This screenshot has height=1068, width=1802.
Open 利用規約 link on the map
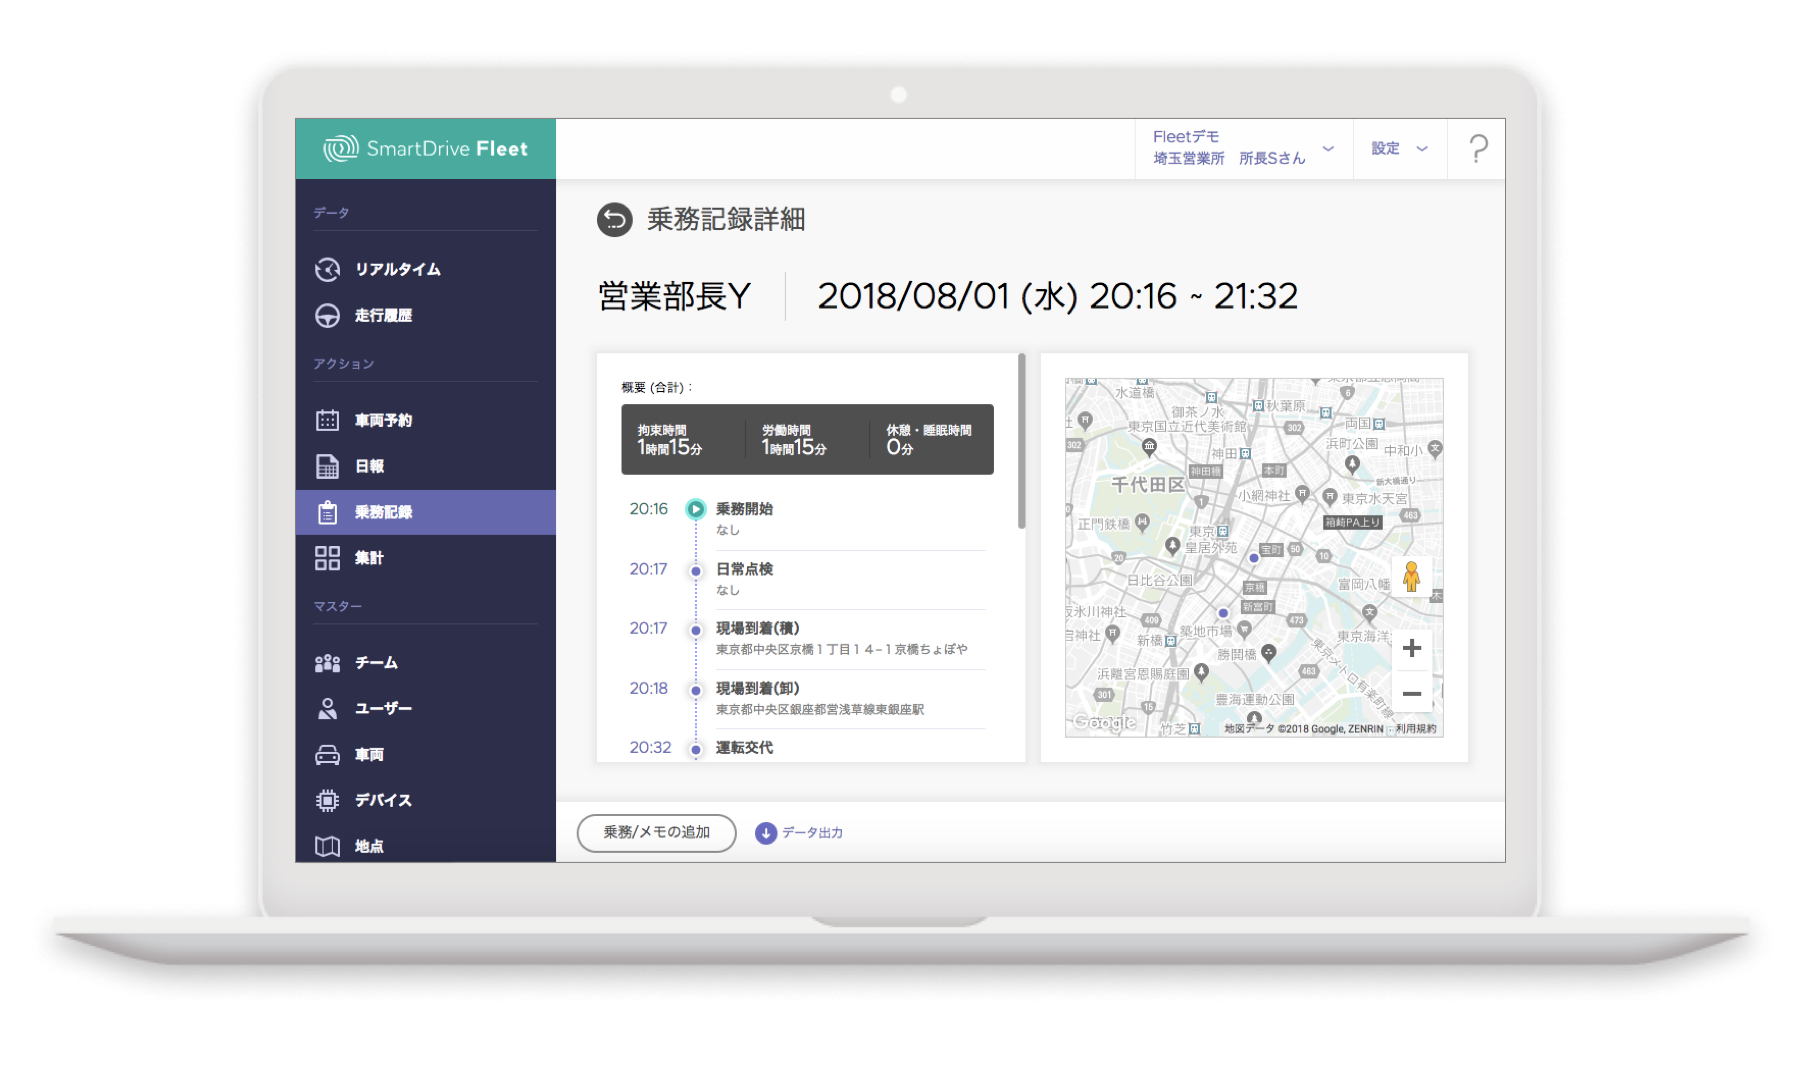[1416, 729]
